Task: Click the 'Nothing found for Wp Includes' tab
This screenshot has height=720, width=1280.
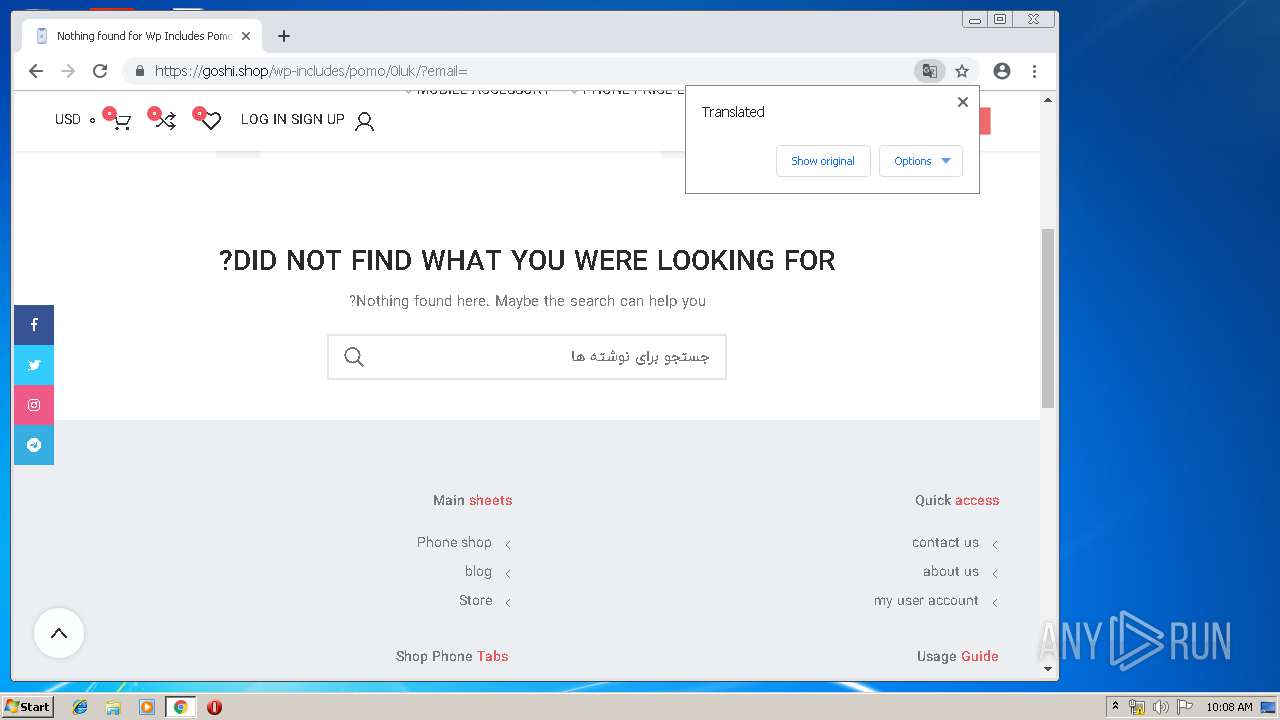Action: [140, 36]
